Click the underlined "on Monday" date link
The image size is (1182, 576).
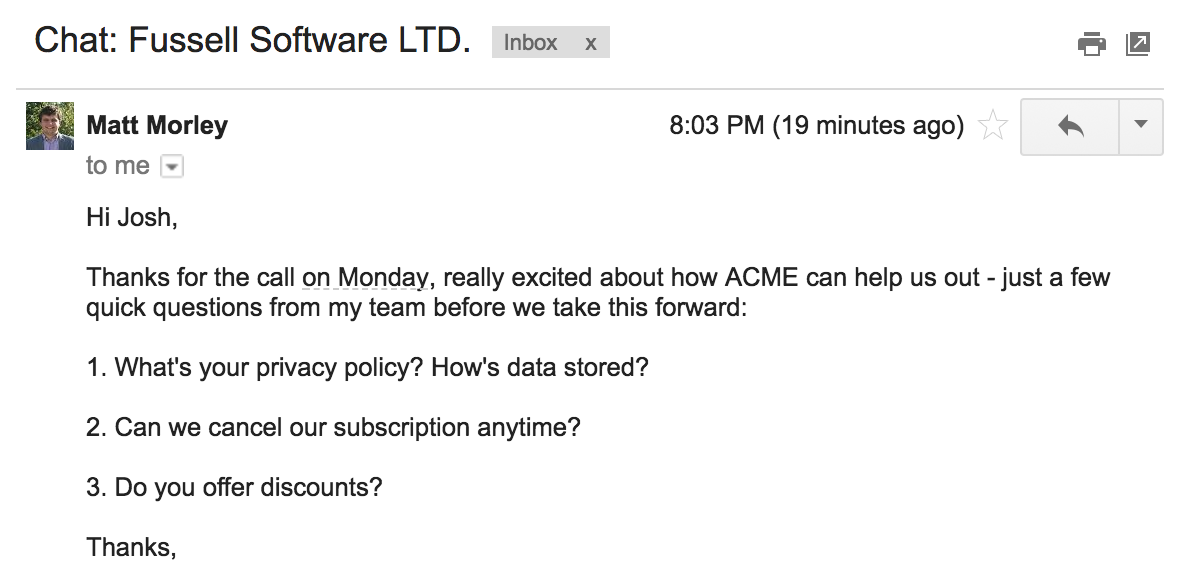pos(366,277)
